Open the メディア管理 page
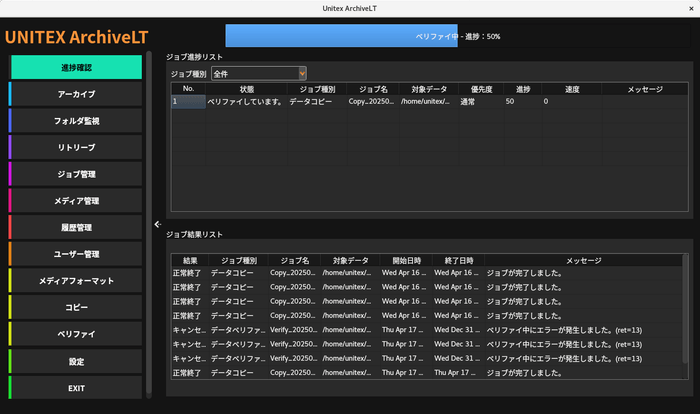 pyautogui.click(x=76, y=201)
